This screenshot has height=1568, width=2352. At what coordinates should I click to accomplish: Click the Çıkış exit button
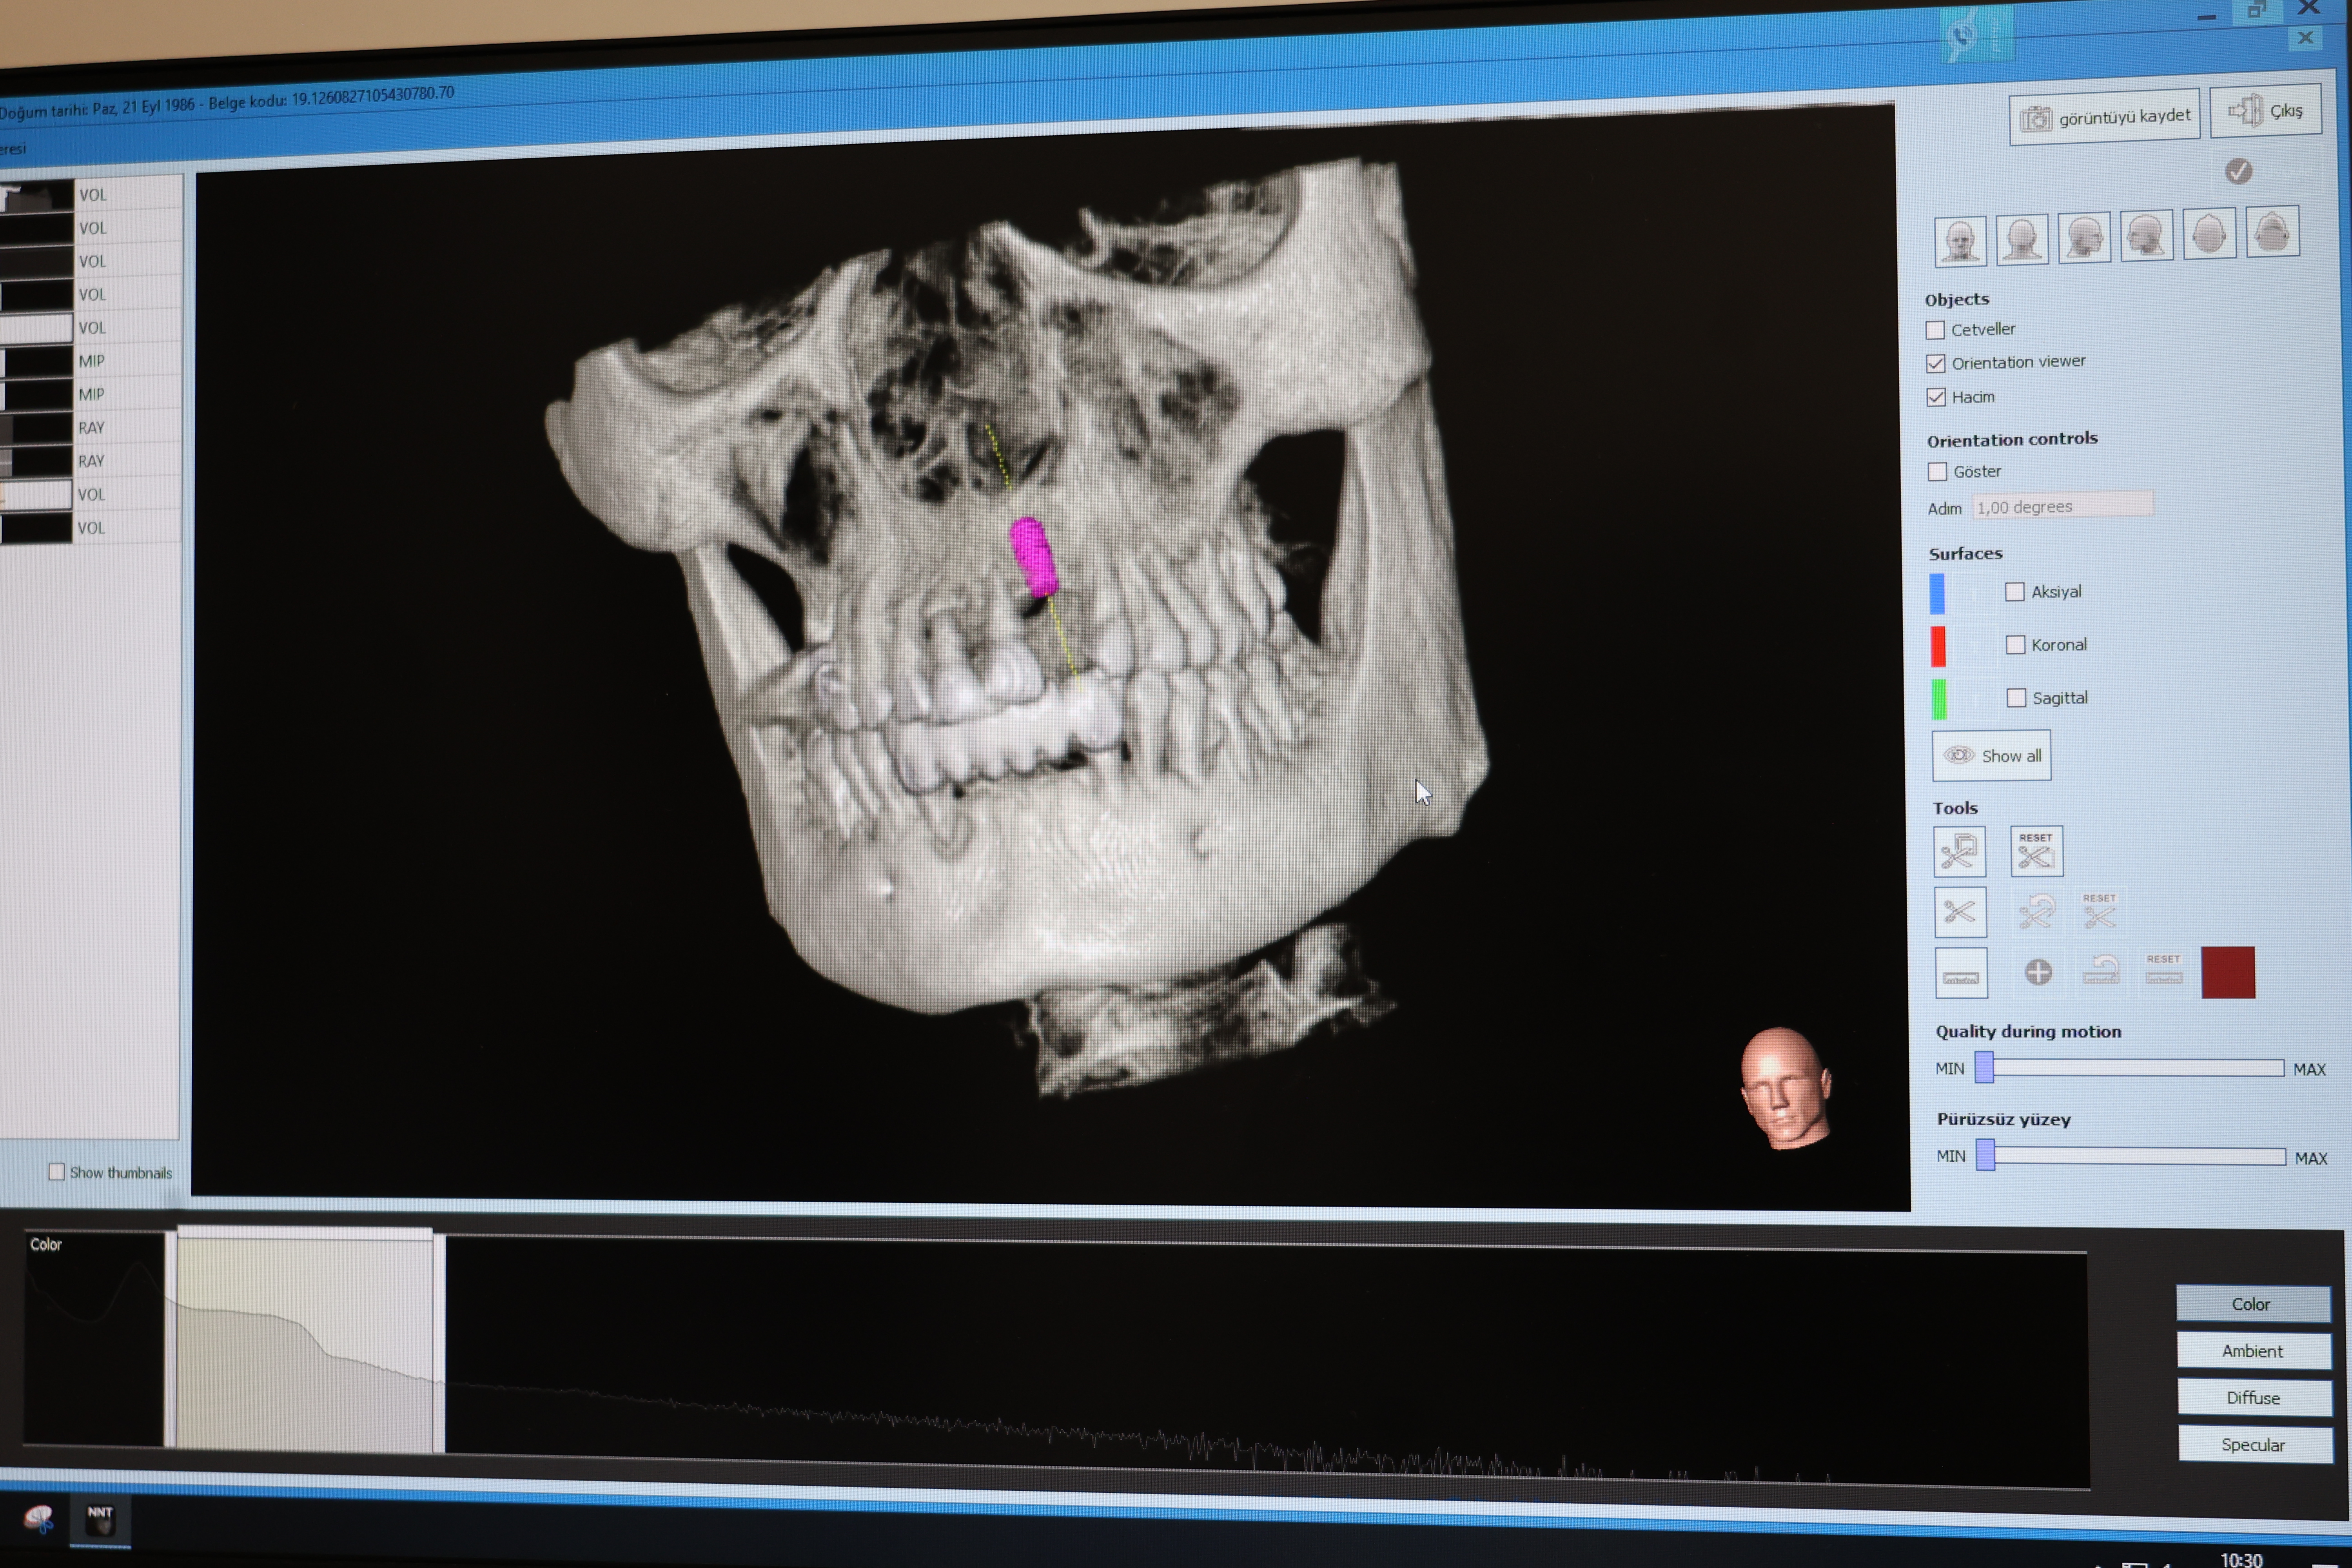click(2266, 111)
